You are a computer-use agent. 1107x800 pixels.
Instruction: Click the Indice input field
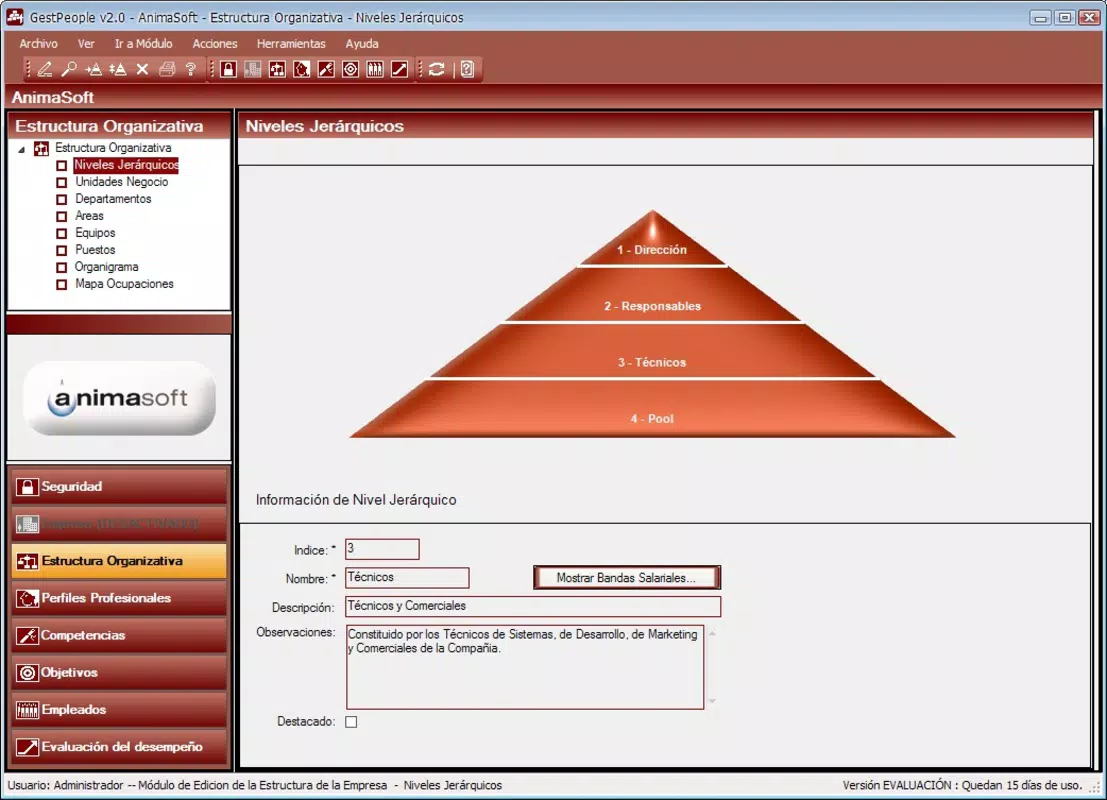pos(382,549)
